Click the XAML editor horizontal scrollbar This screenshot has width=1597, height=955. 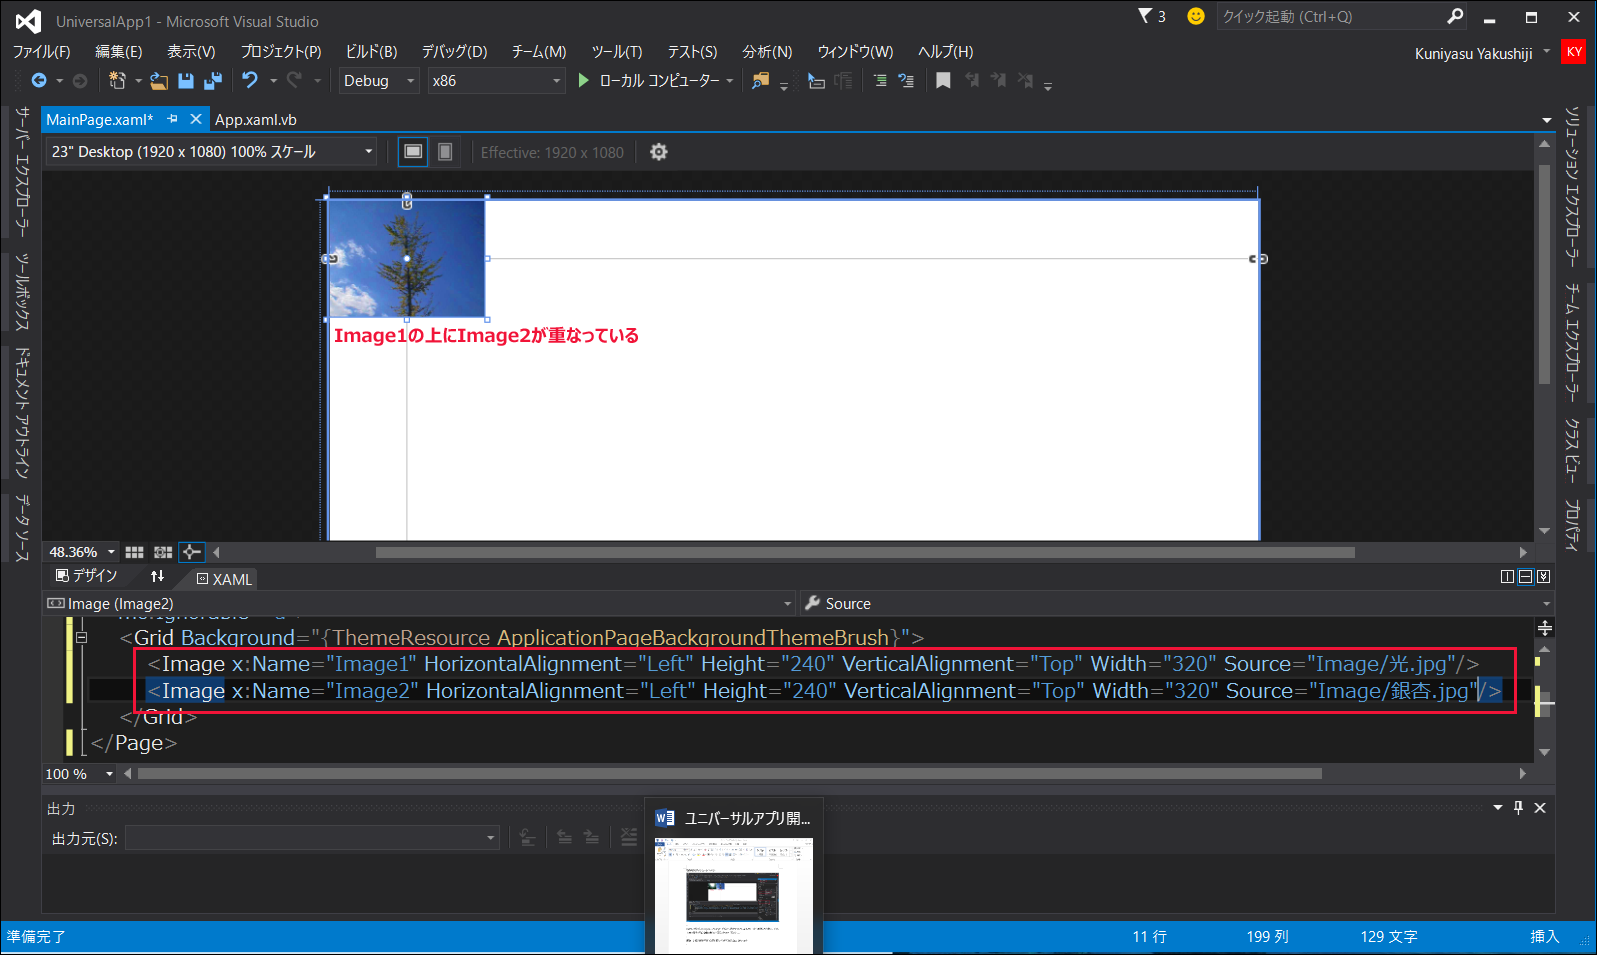(x=730, y=774)
